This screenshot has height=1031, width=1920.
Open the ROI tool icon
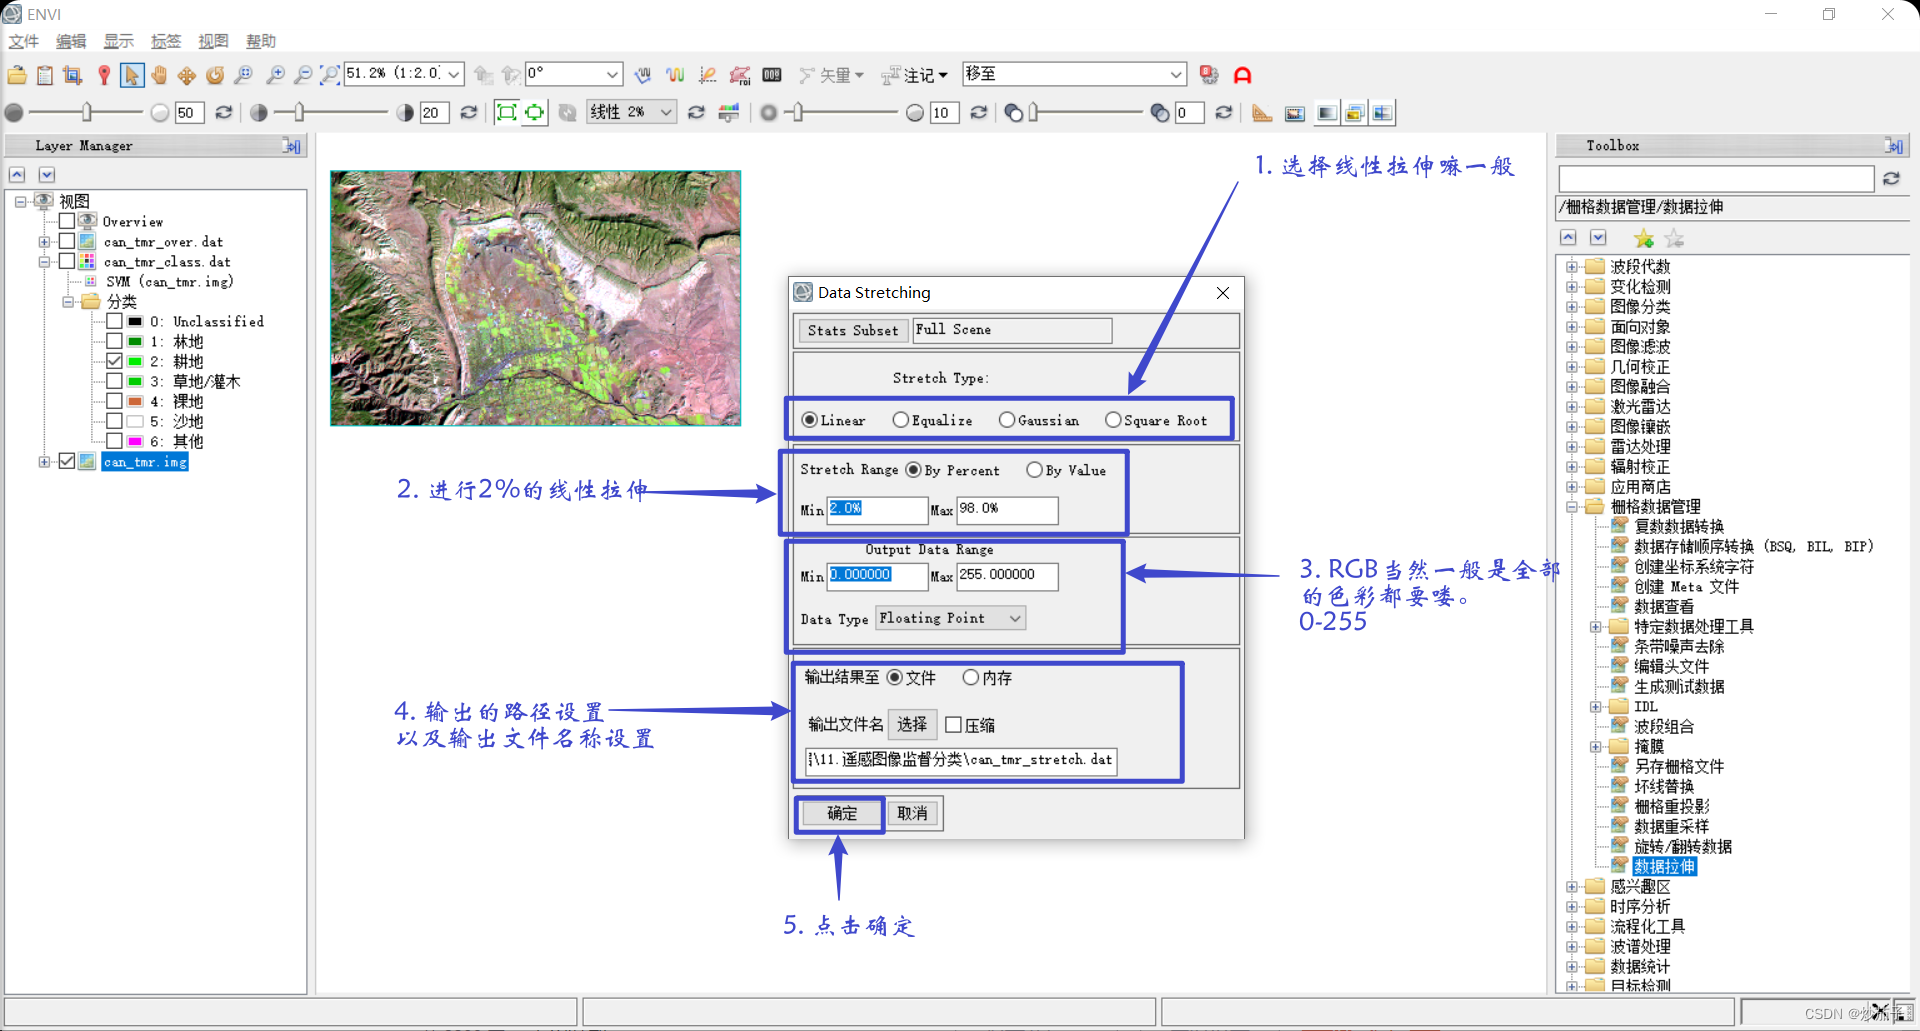click(x=740, y=75)
